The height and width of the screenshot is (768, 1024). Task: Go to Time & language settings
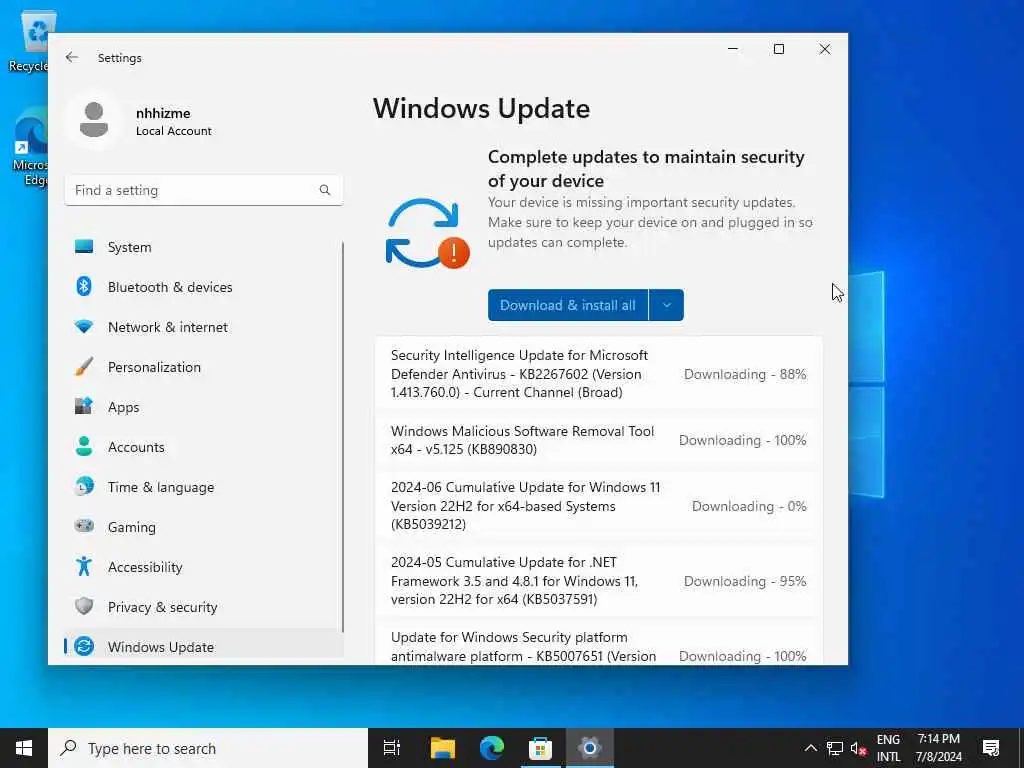(203, 487)
